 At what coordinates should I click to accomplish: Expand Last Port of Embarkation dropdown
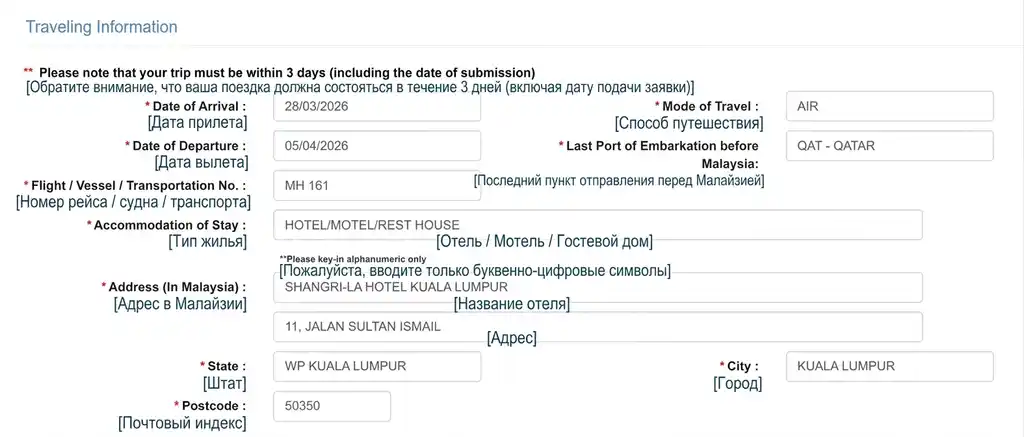pos(889,145)
